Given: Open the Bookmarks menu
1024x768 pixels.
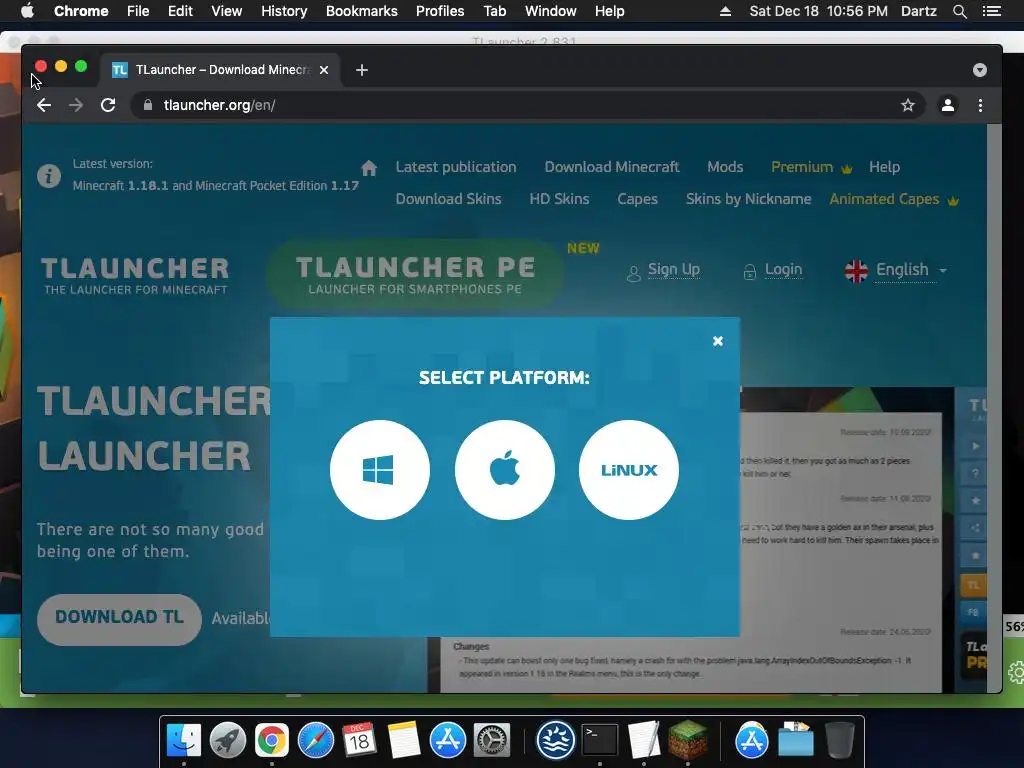Looking at the screenshot, I should (x=362, y=11).
